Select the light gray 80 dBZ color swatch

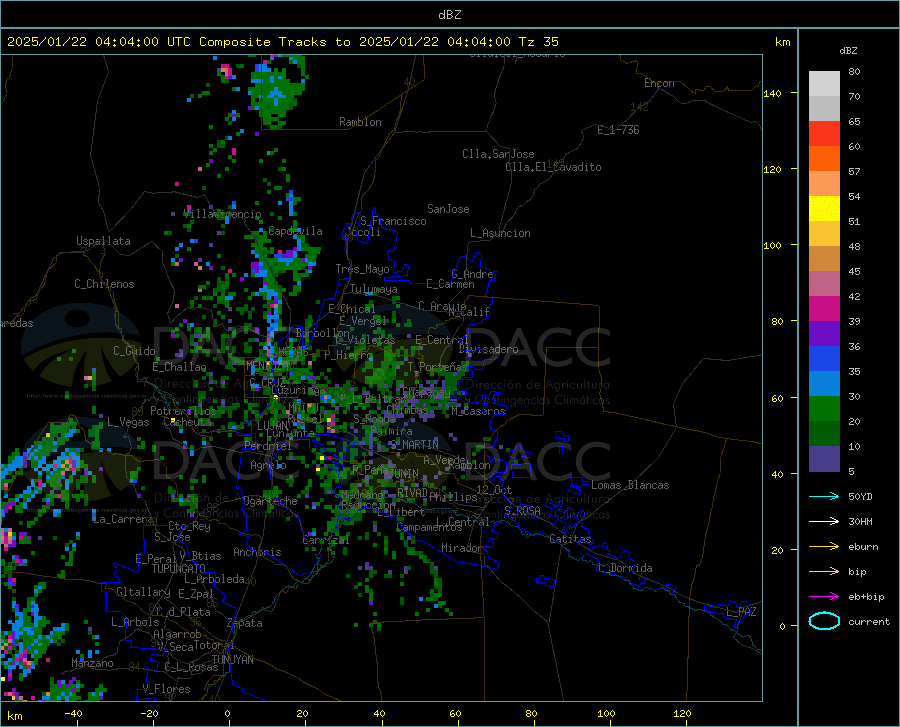(824, 84)
